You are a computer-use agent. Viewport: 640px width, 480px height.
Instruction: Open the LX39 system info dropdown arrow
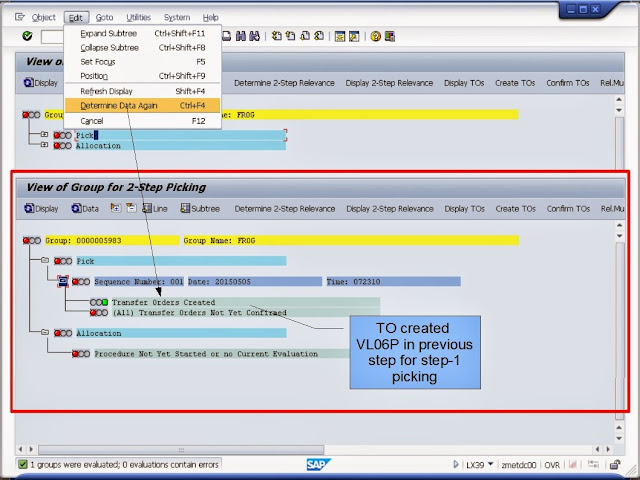[491, 464]
